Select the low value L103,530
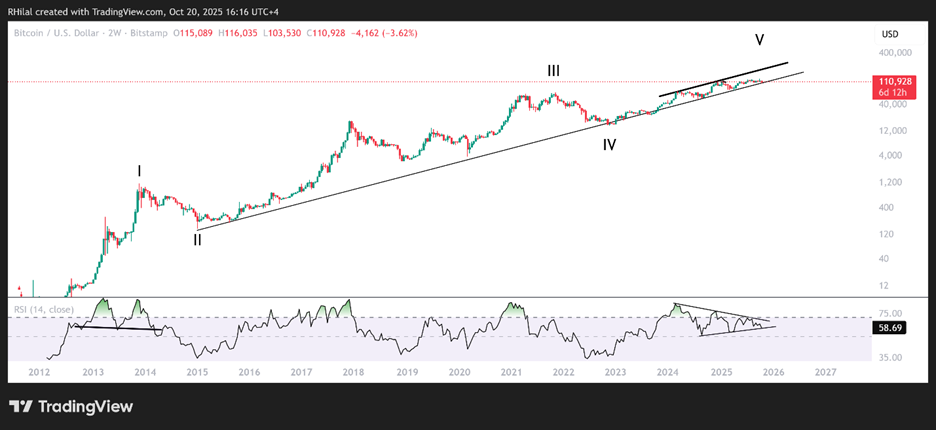 click(x=283, y=33)
